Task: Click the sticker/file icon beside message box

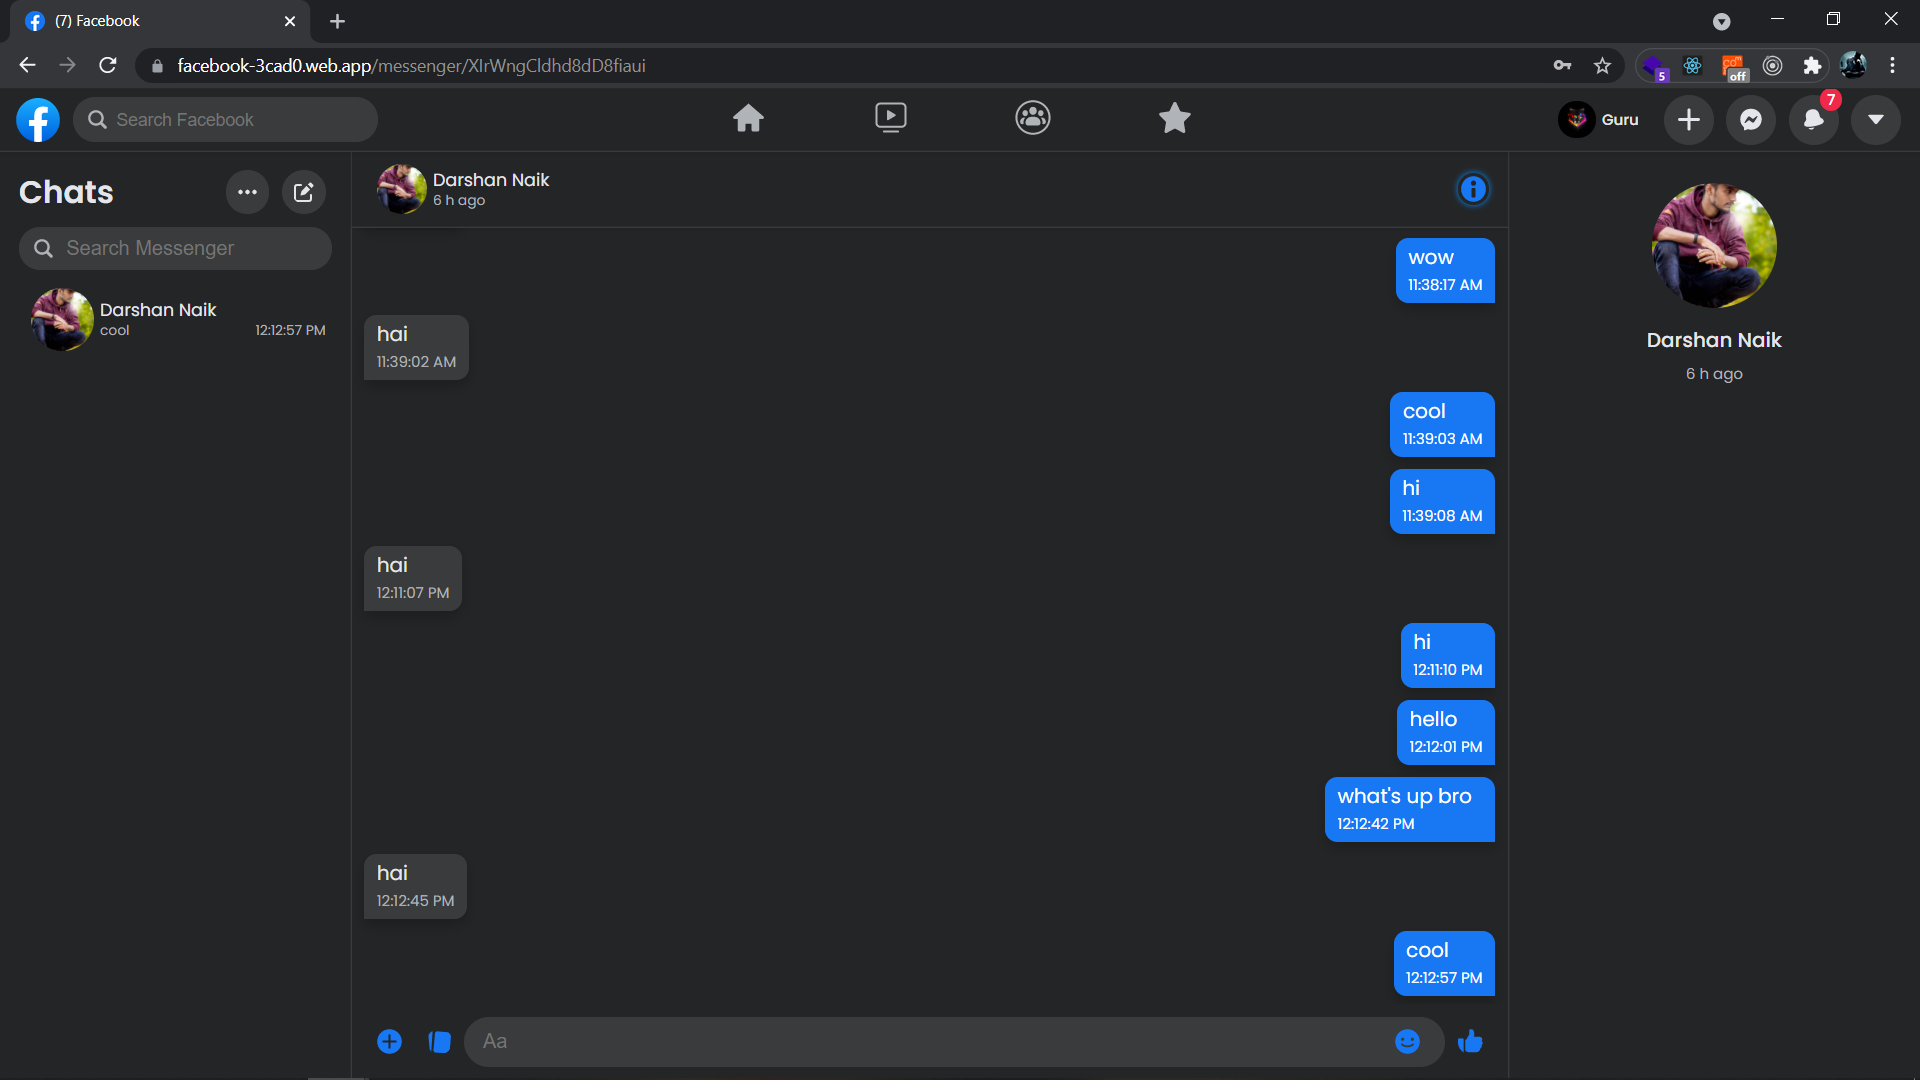Action: pyautogui.click(x=439, y=1042)
